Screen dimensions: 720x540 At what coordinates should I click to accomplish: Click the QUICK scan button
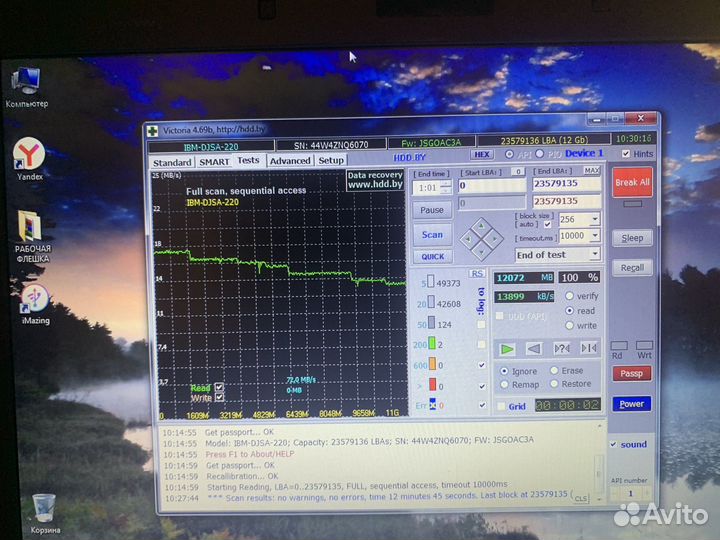click(x=433, y=257)
